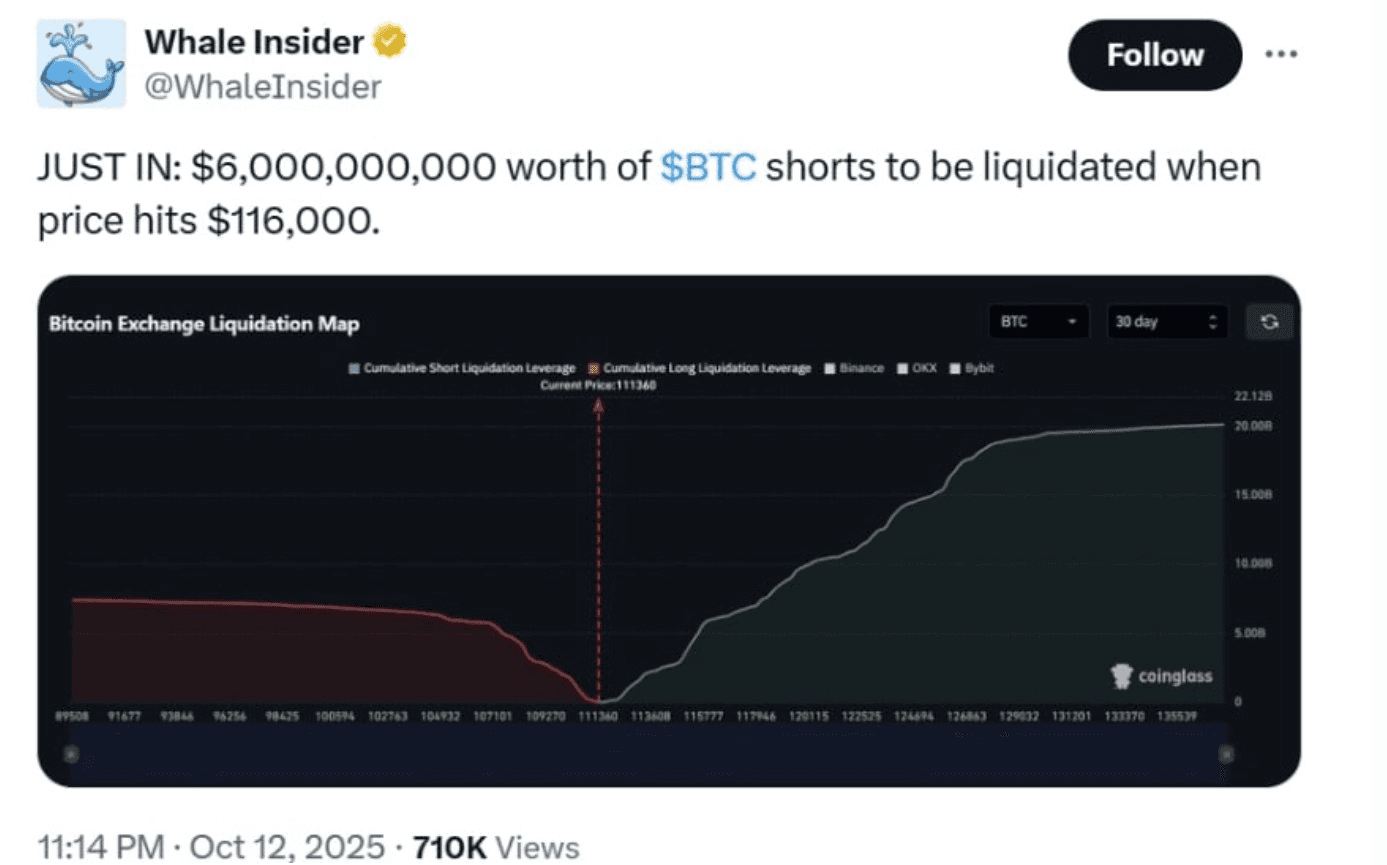Toggle Cumulative Short Liquidation Leverage legend
The height and width of the screenshot is (865, 1387).
tap(461, 368)
